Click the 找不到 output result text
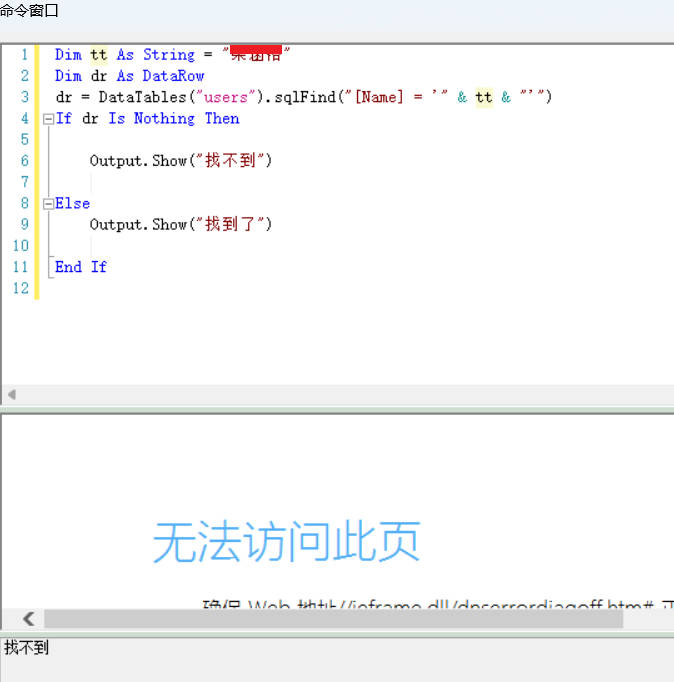 [26, 648]
